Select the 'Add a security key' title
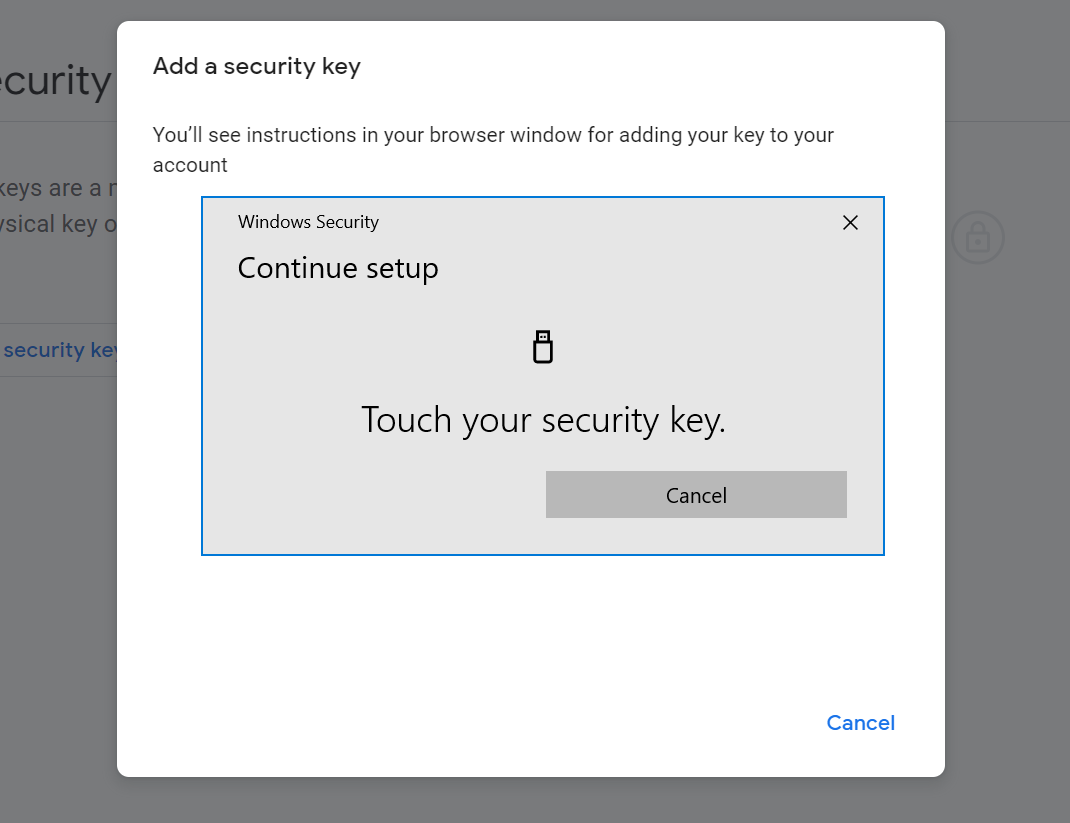This screenshot has height=823, width=1070. (x=257, y=66)
